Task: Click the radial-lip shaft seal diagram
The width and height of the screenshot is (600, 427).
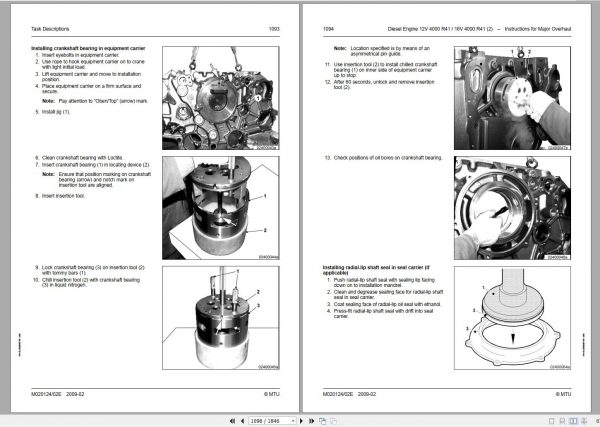Action: click(x=512, y=318)
